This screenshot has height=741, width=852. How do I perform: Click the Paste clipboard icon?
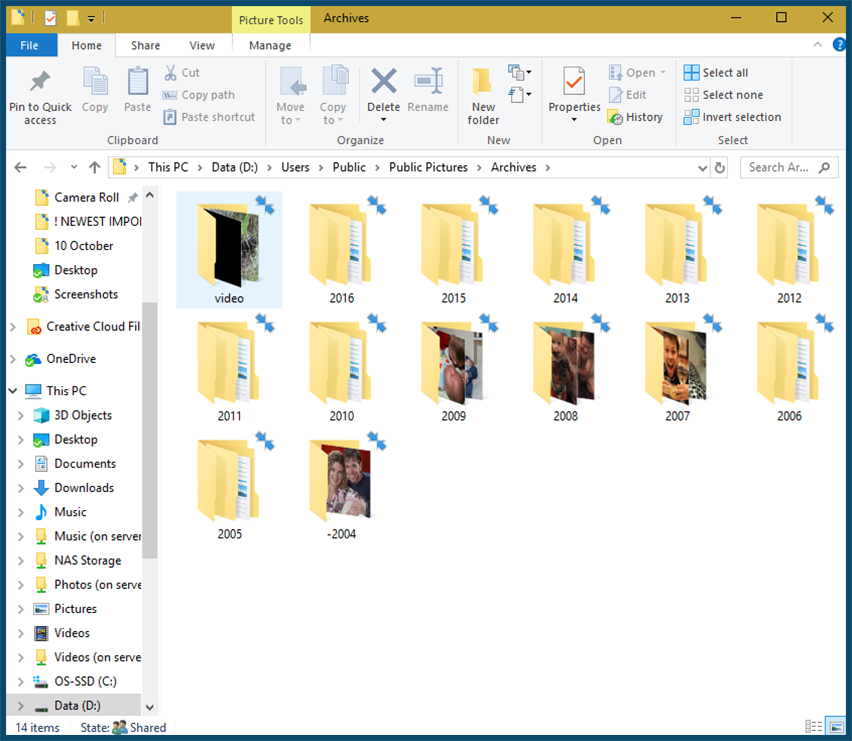pyautogui.click(x=137, y=81)
